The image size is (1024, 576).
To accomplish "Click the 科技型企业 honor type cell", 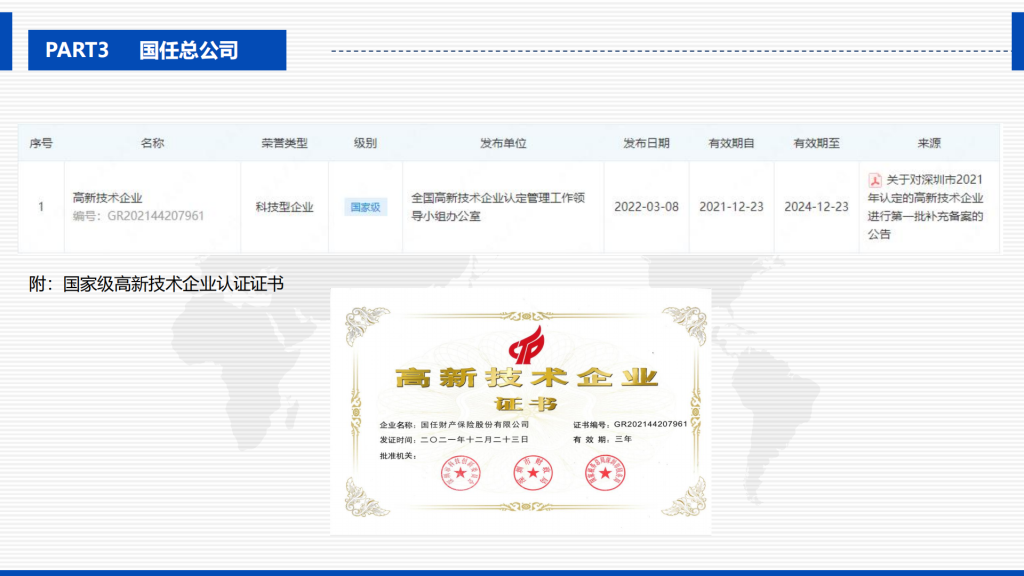I will click(284, 207).
